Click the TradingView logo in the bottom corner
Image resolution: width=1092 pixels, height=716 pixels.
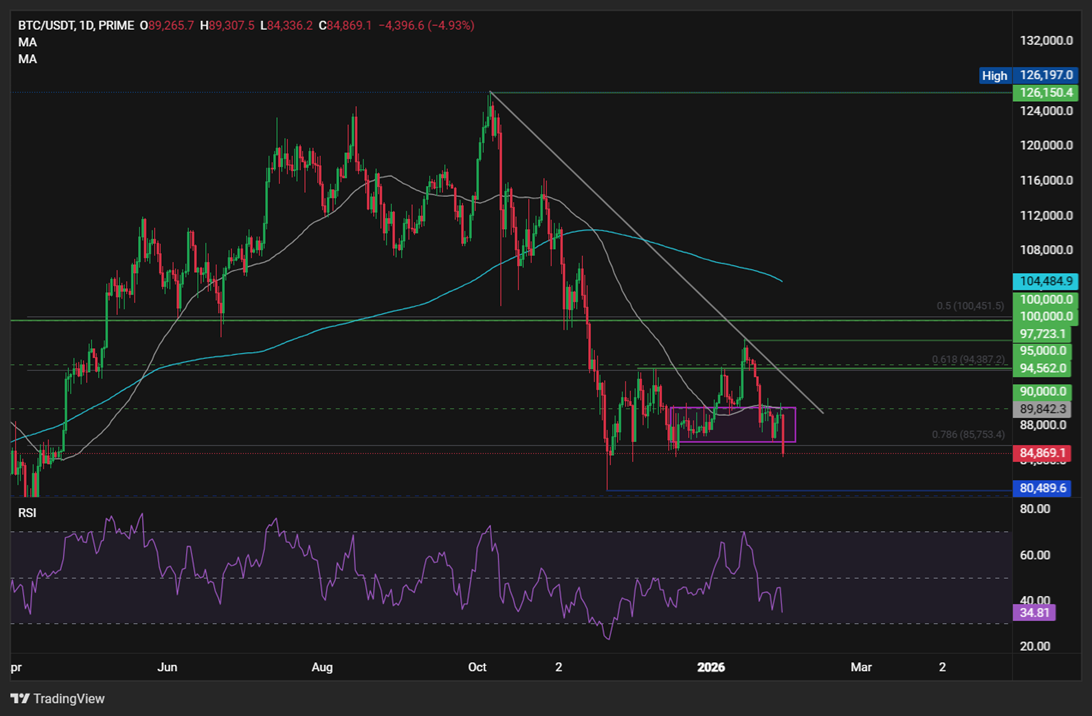(x=47, y=698)
